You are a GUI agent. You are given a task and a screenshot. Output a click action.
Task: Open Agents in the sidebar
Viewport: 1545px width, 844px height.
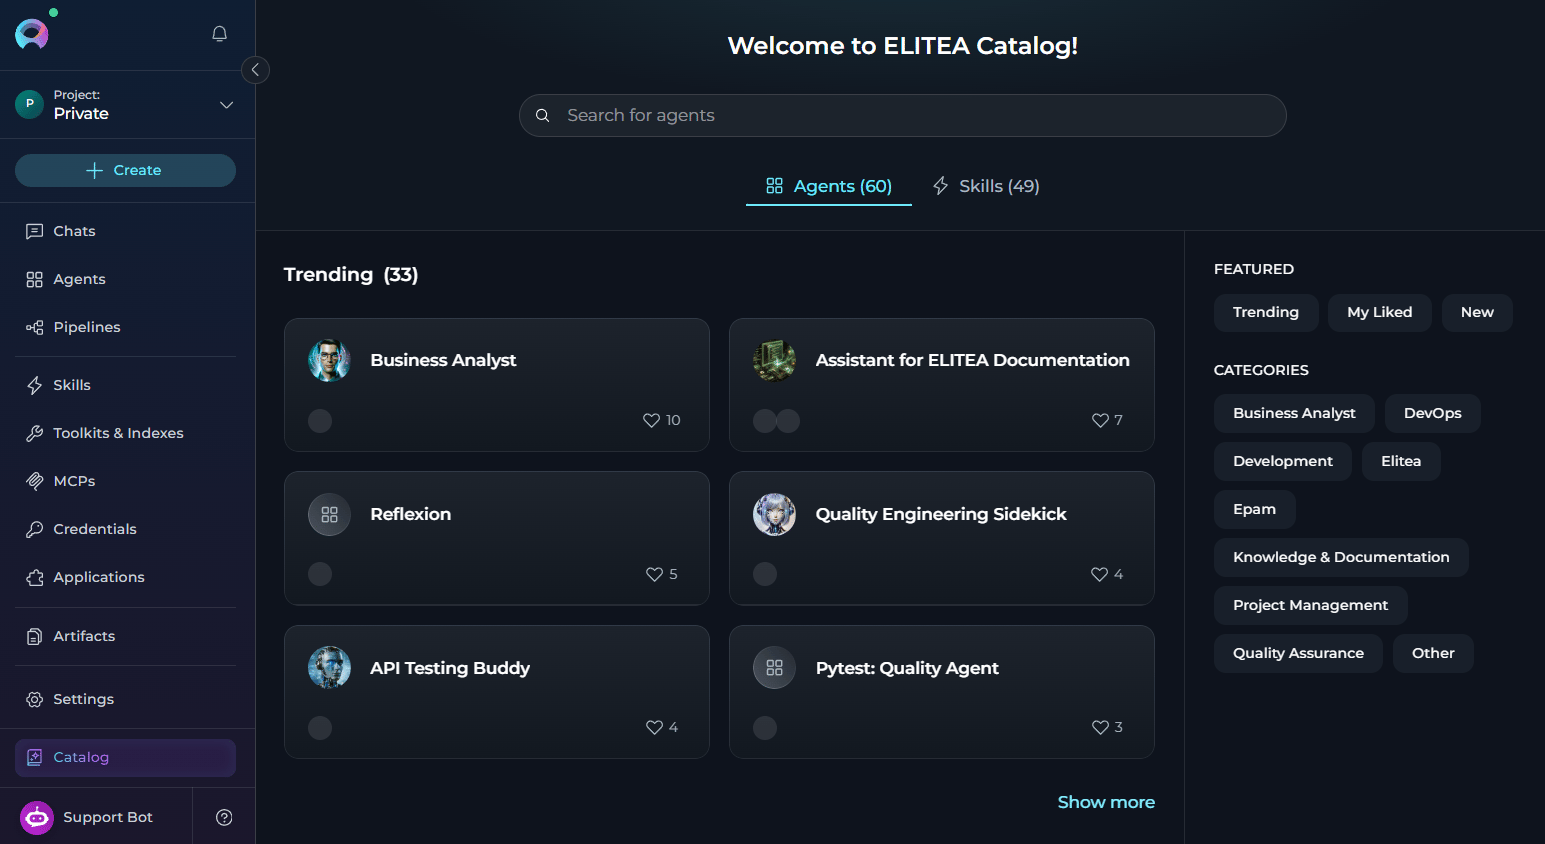(125, 279)
